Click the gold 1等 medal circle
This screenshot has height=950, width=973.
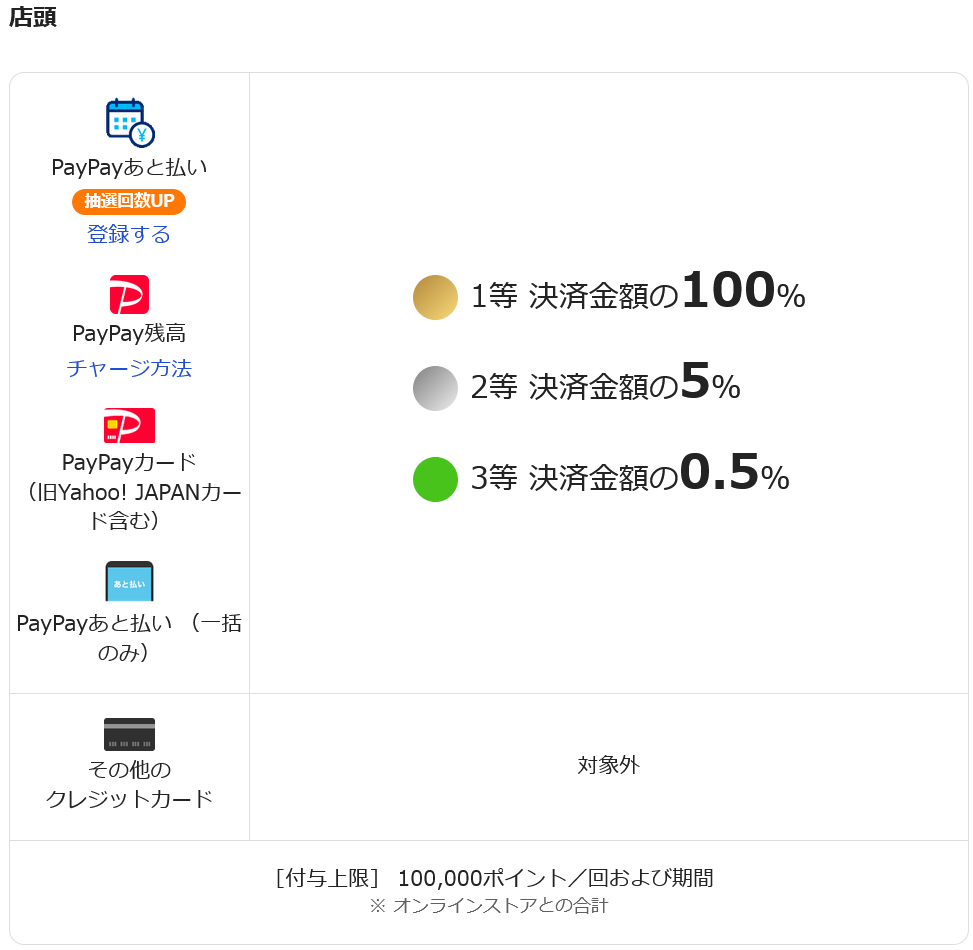point(435,297)
